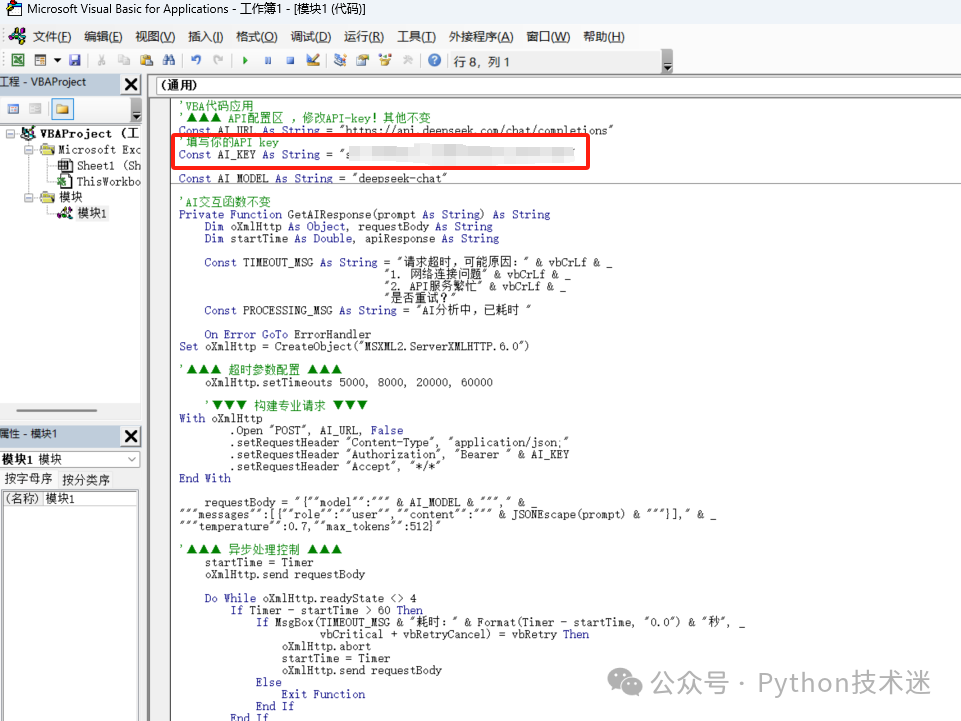Open the 工具(T) menu

417,37
